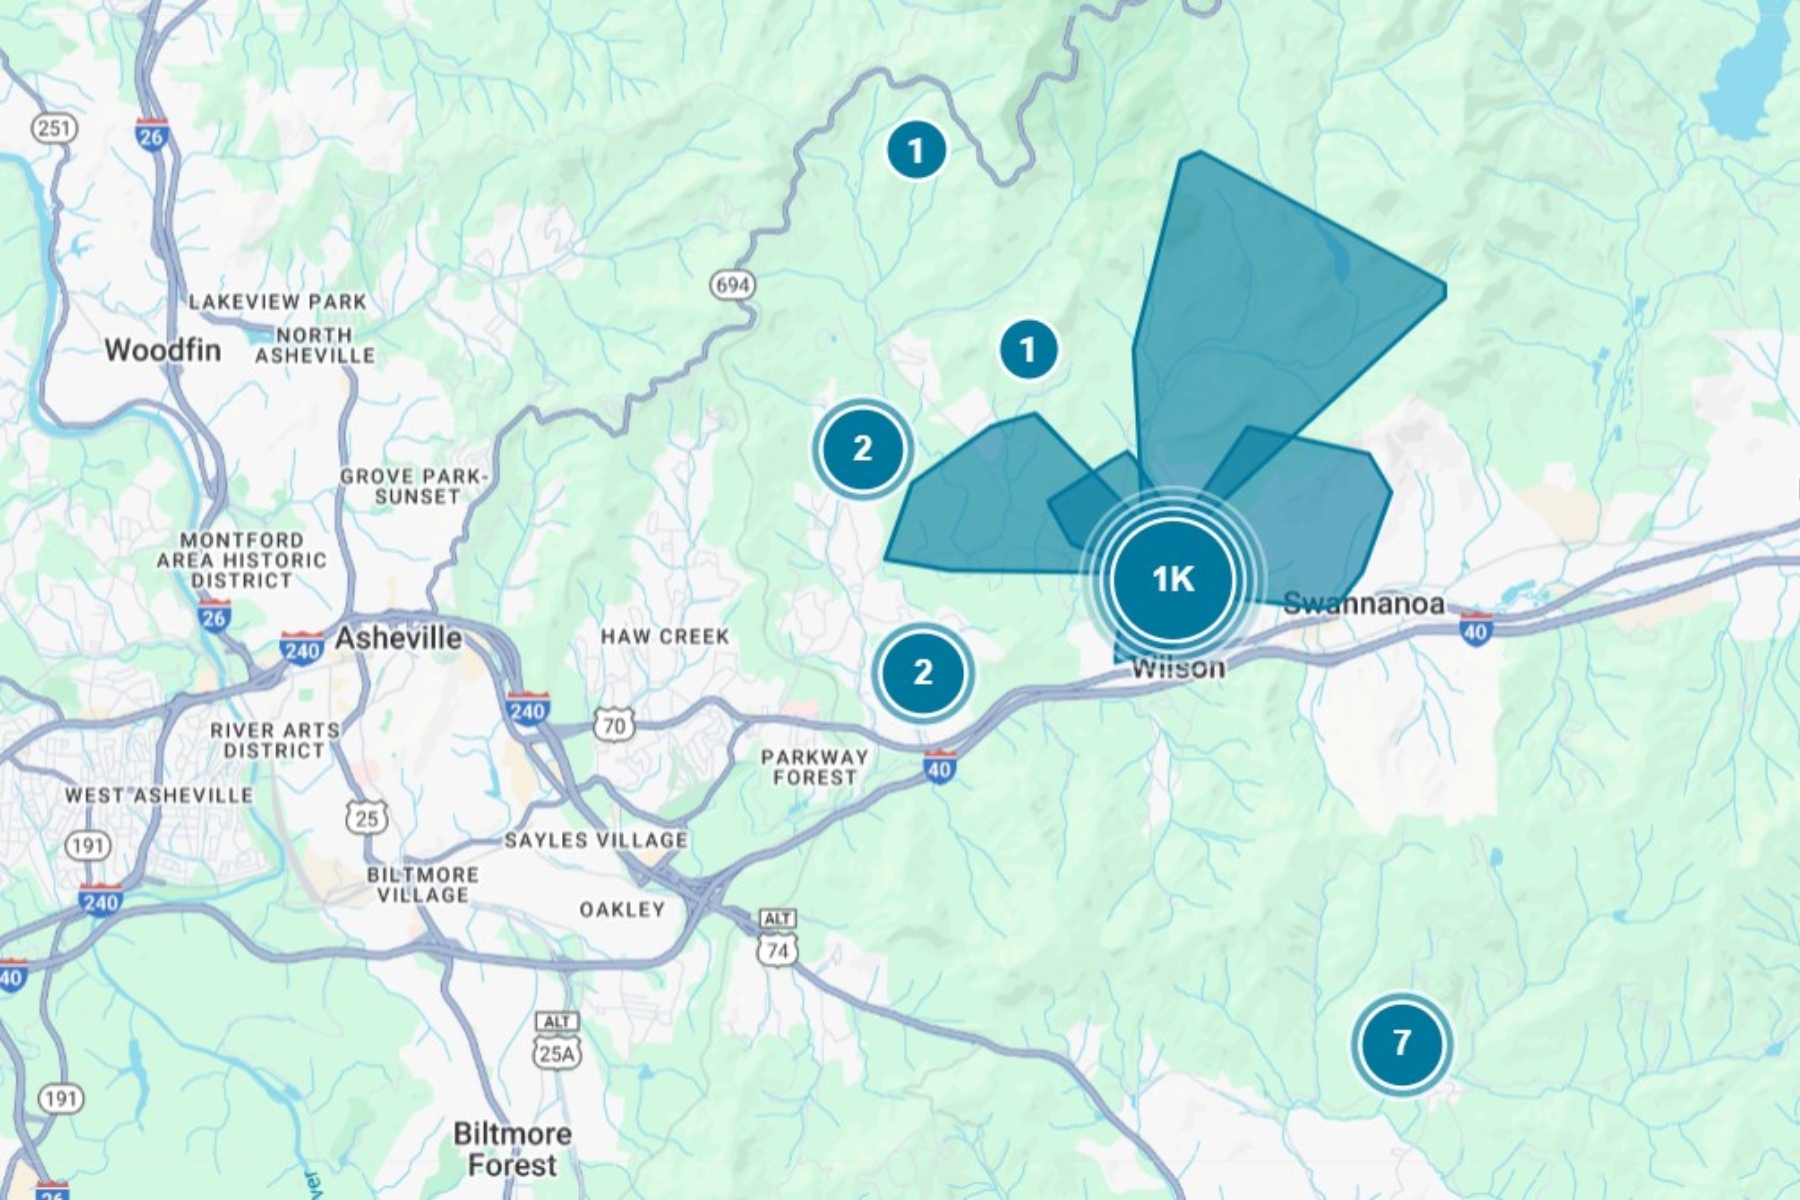This screenshot has width=1800, height=1200.
Task: Click the Route 251 shield near Woodfin
Action: [53, 128]
